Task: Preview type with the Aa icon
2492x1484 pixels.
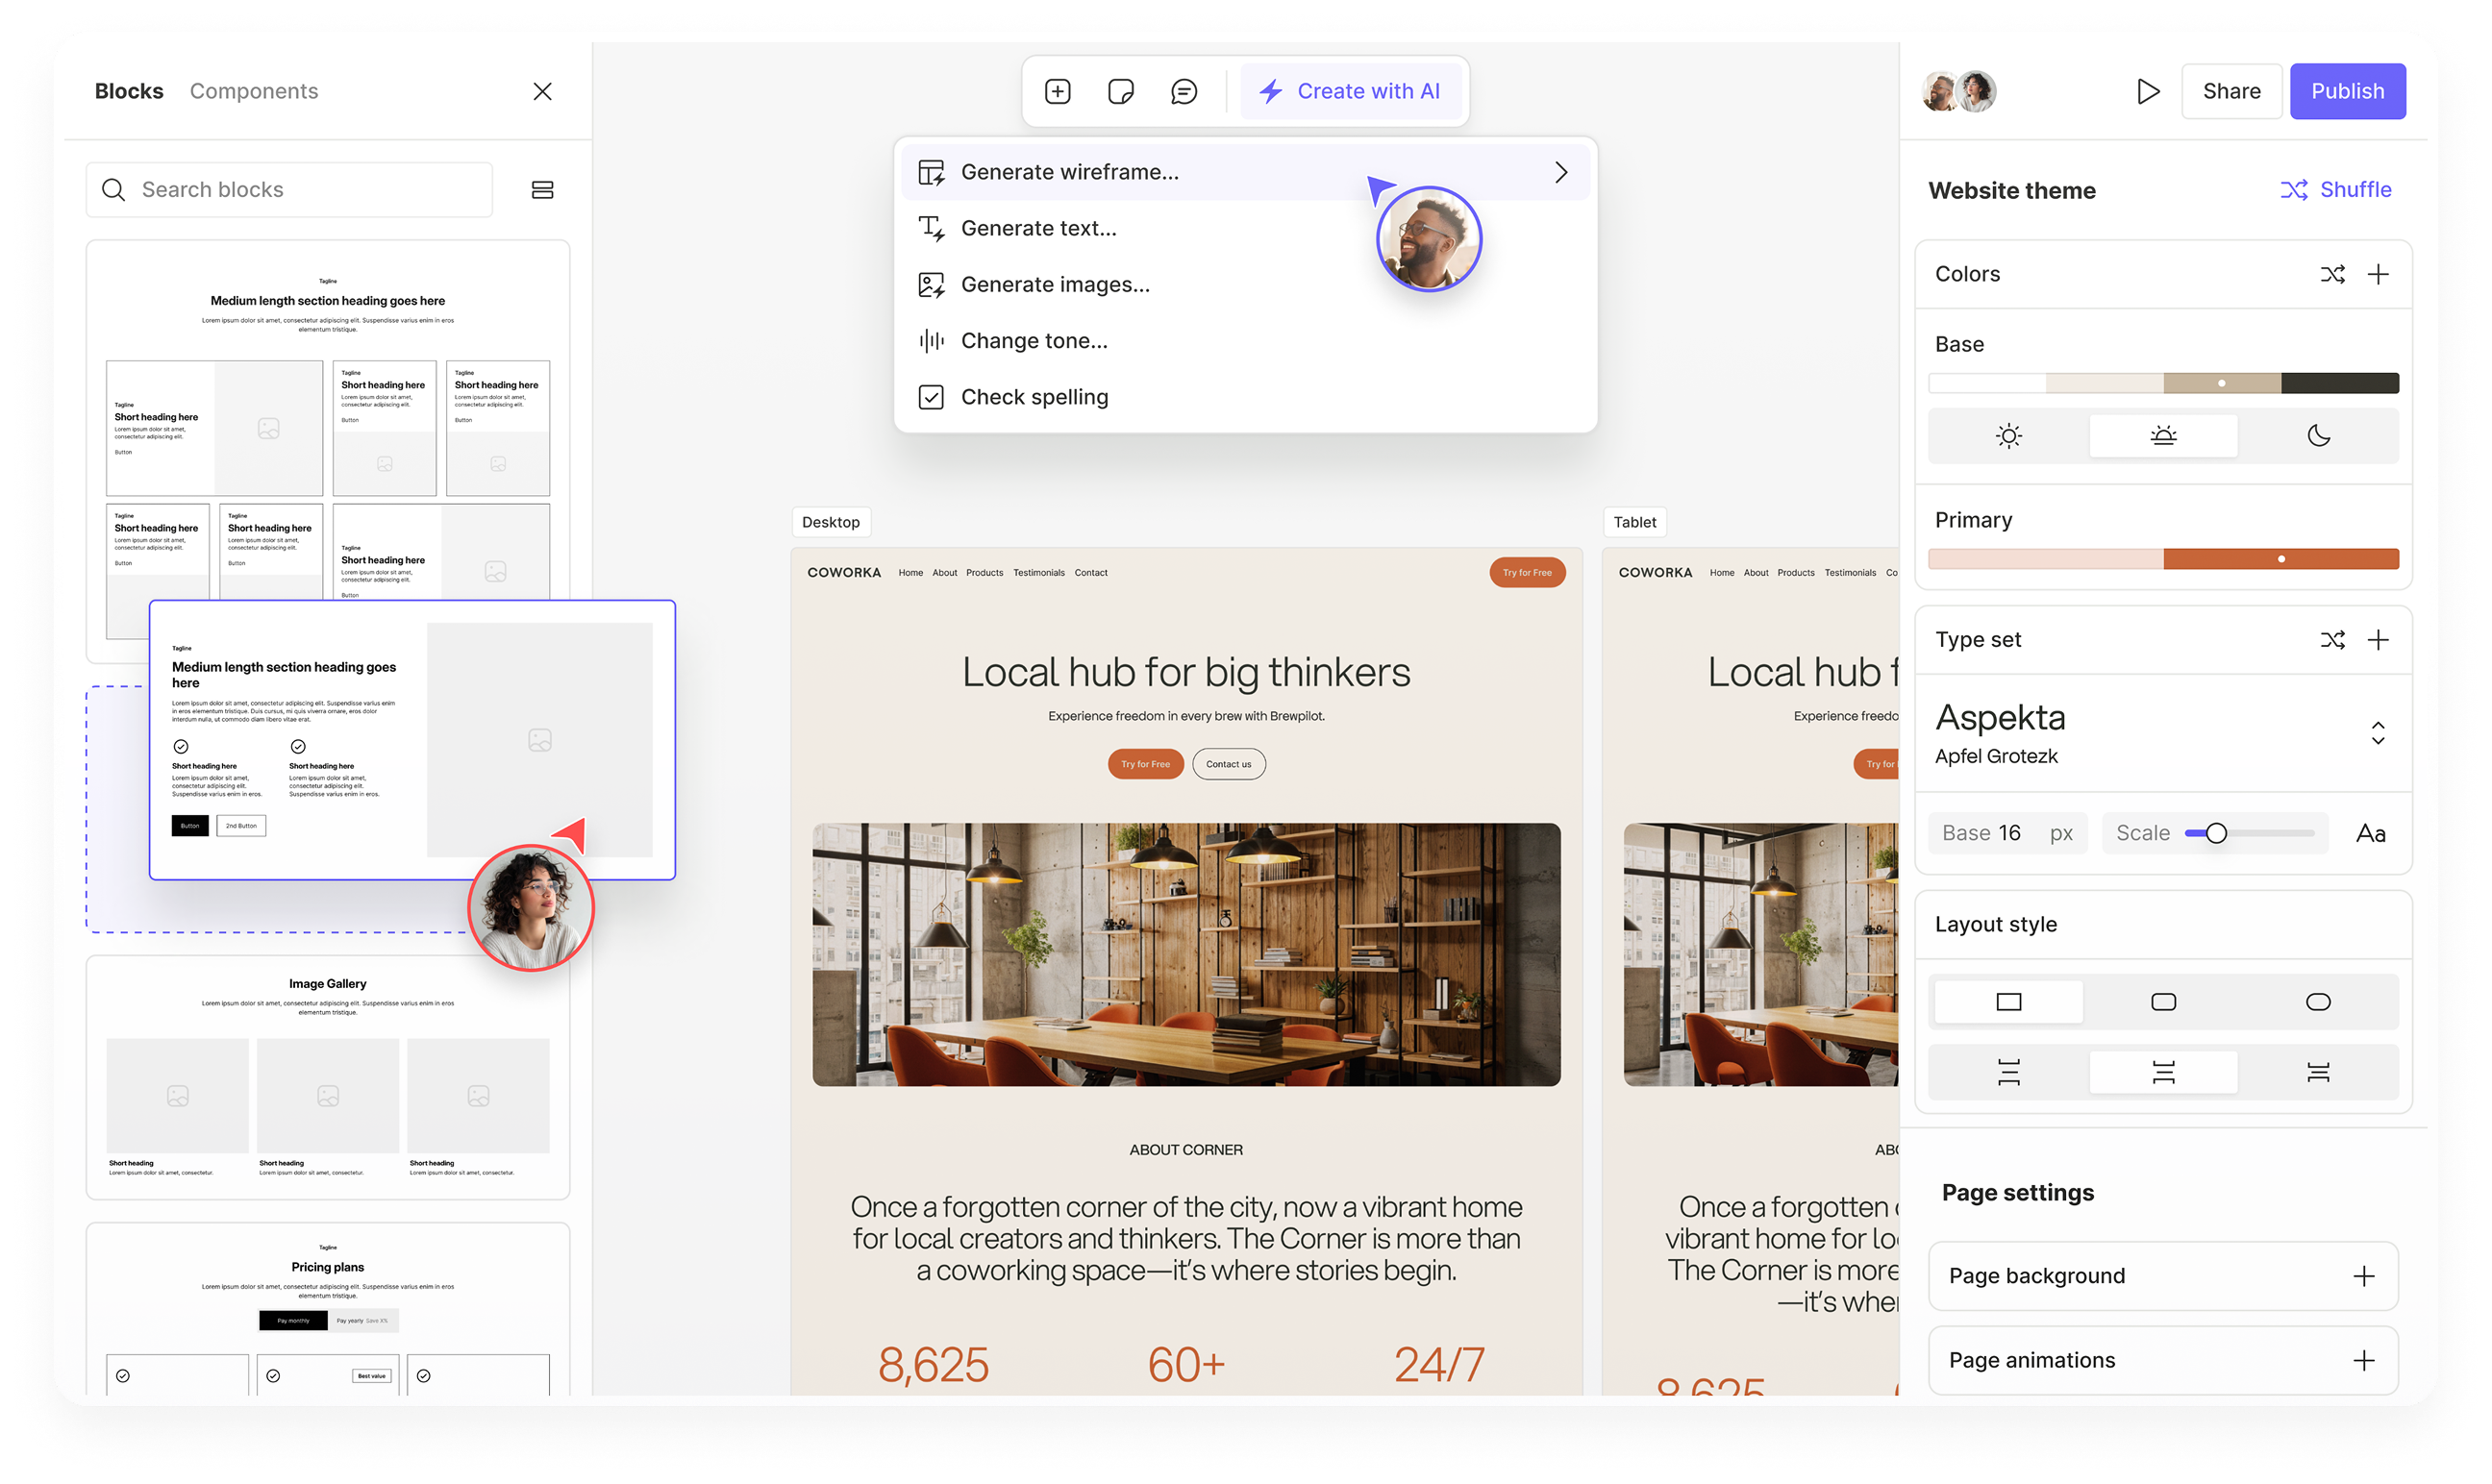Action: click(2370, 833)
